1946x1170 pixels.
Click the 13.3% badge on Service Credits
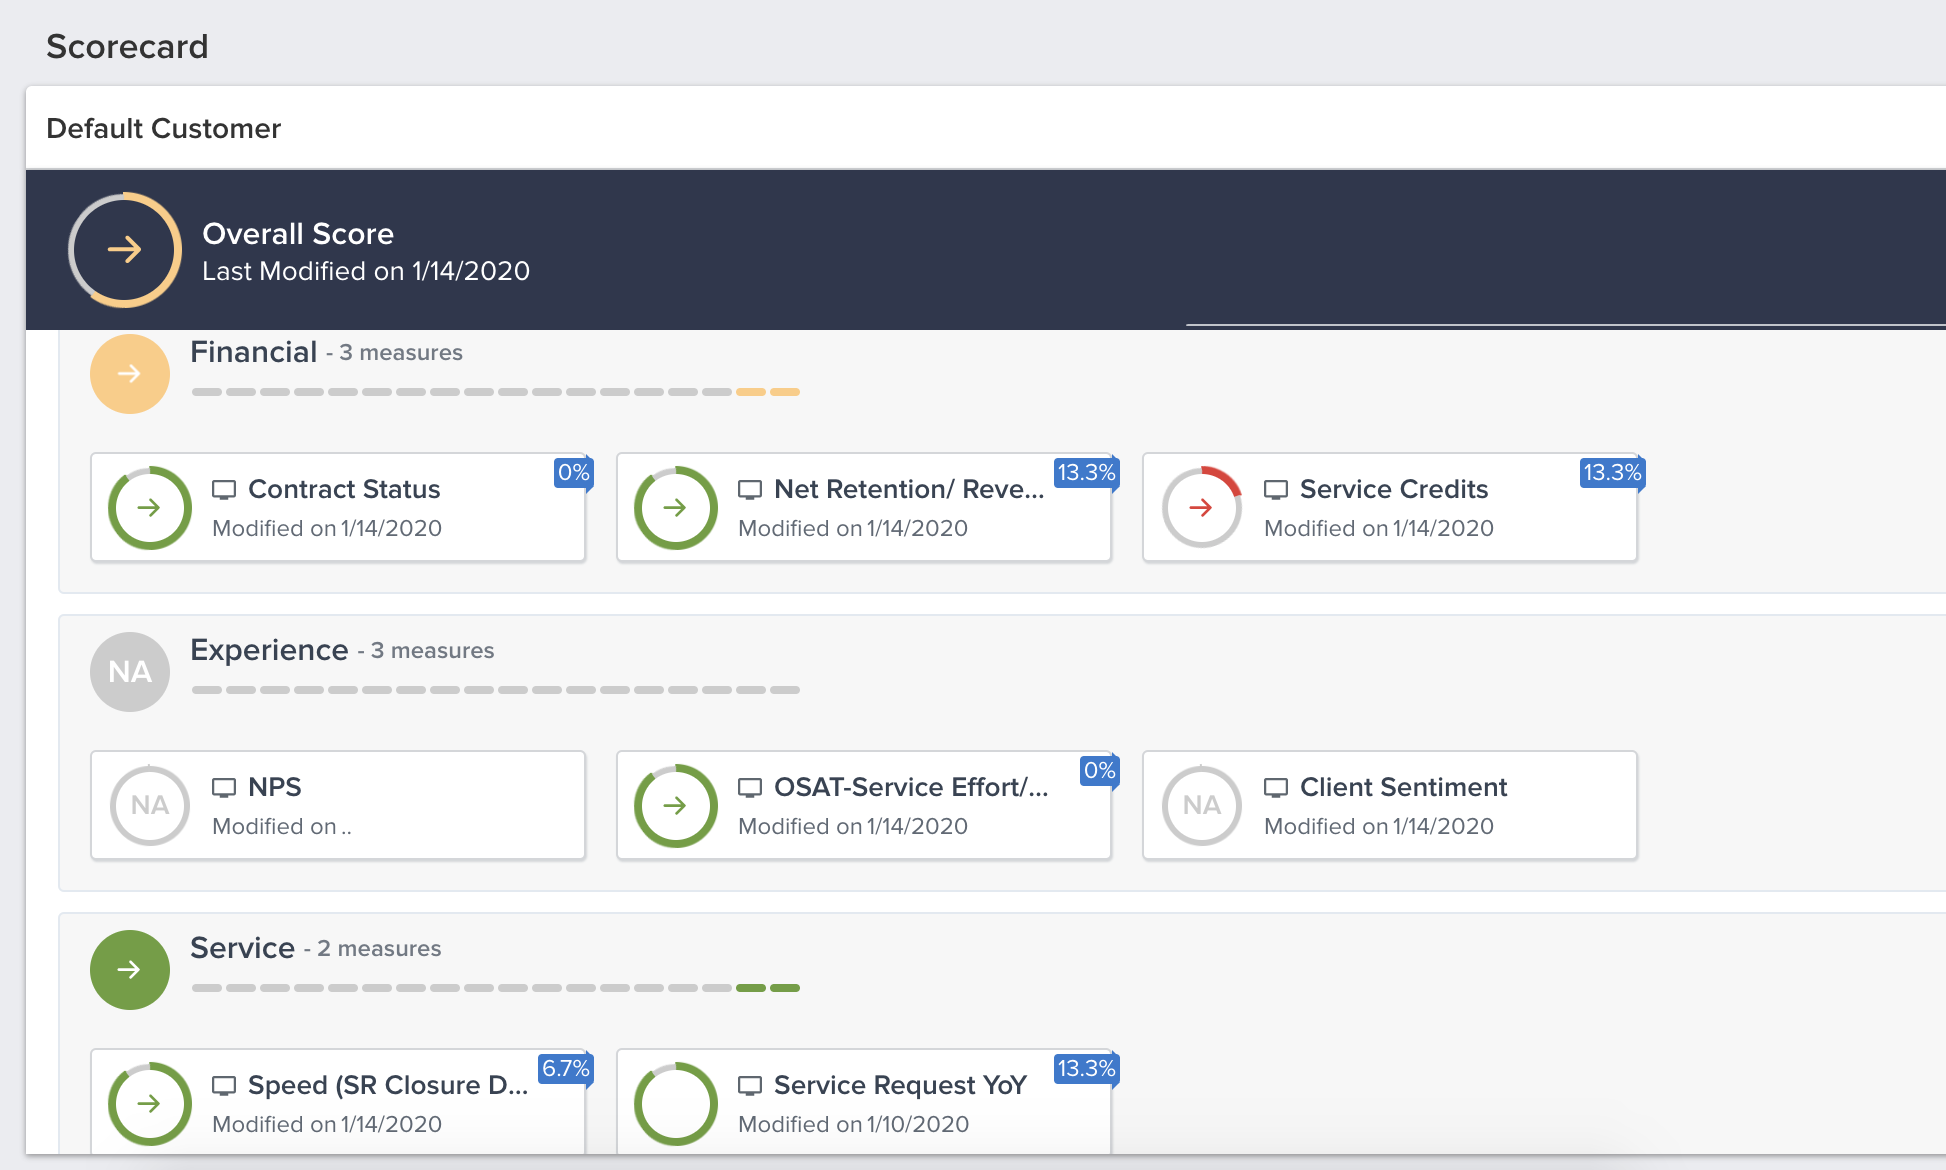[x=1612, y=473]
